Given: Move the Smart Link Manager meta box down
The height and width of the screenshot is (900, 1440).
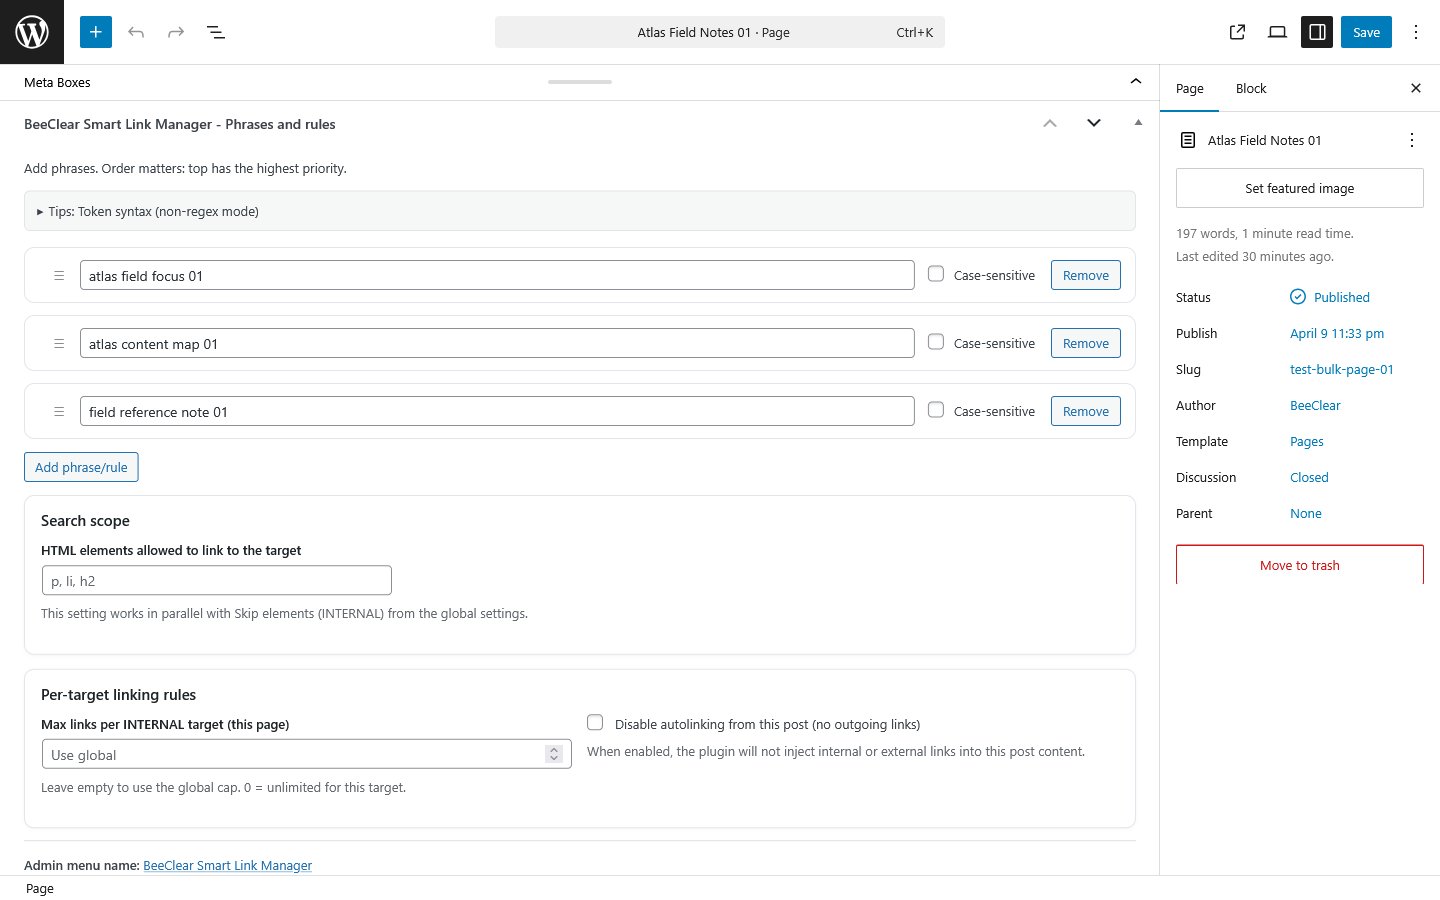Looking at the screenshot, I should click(x=1093, y=122).
